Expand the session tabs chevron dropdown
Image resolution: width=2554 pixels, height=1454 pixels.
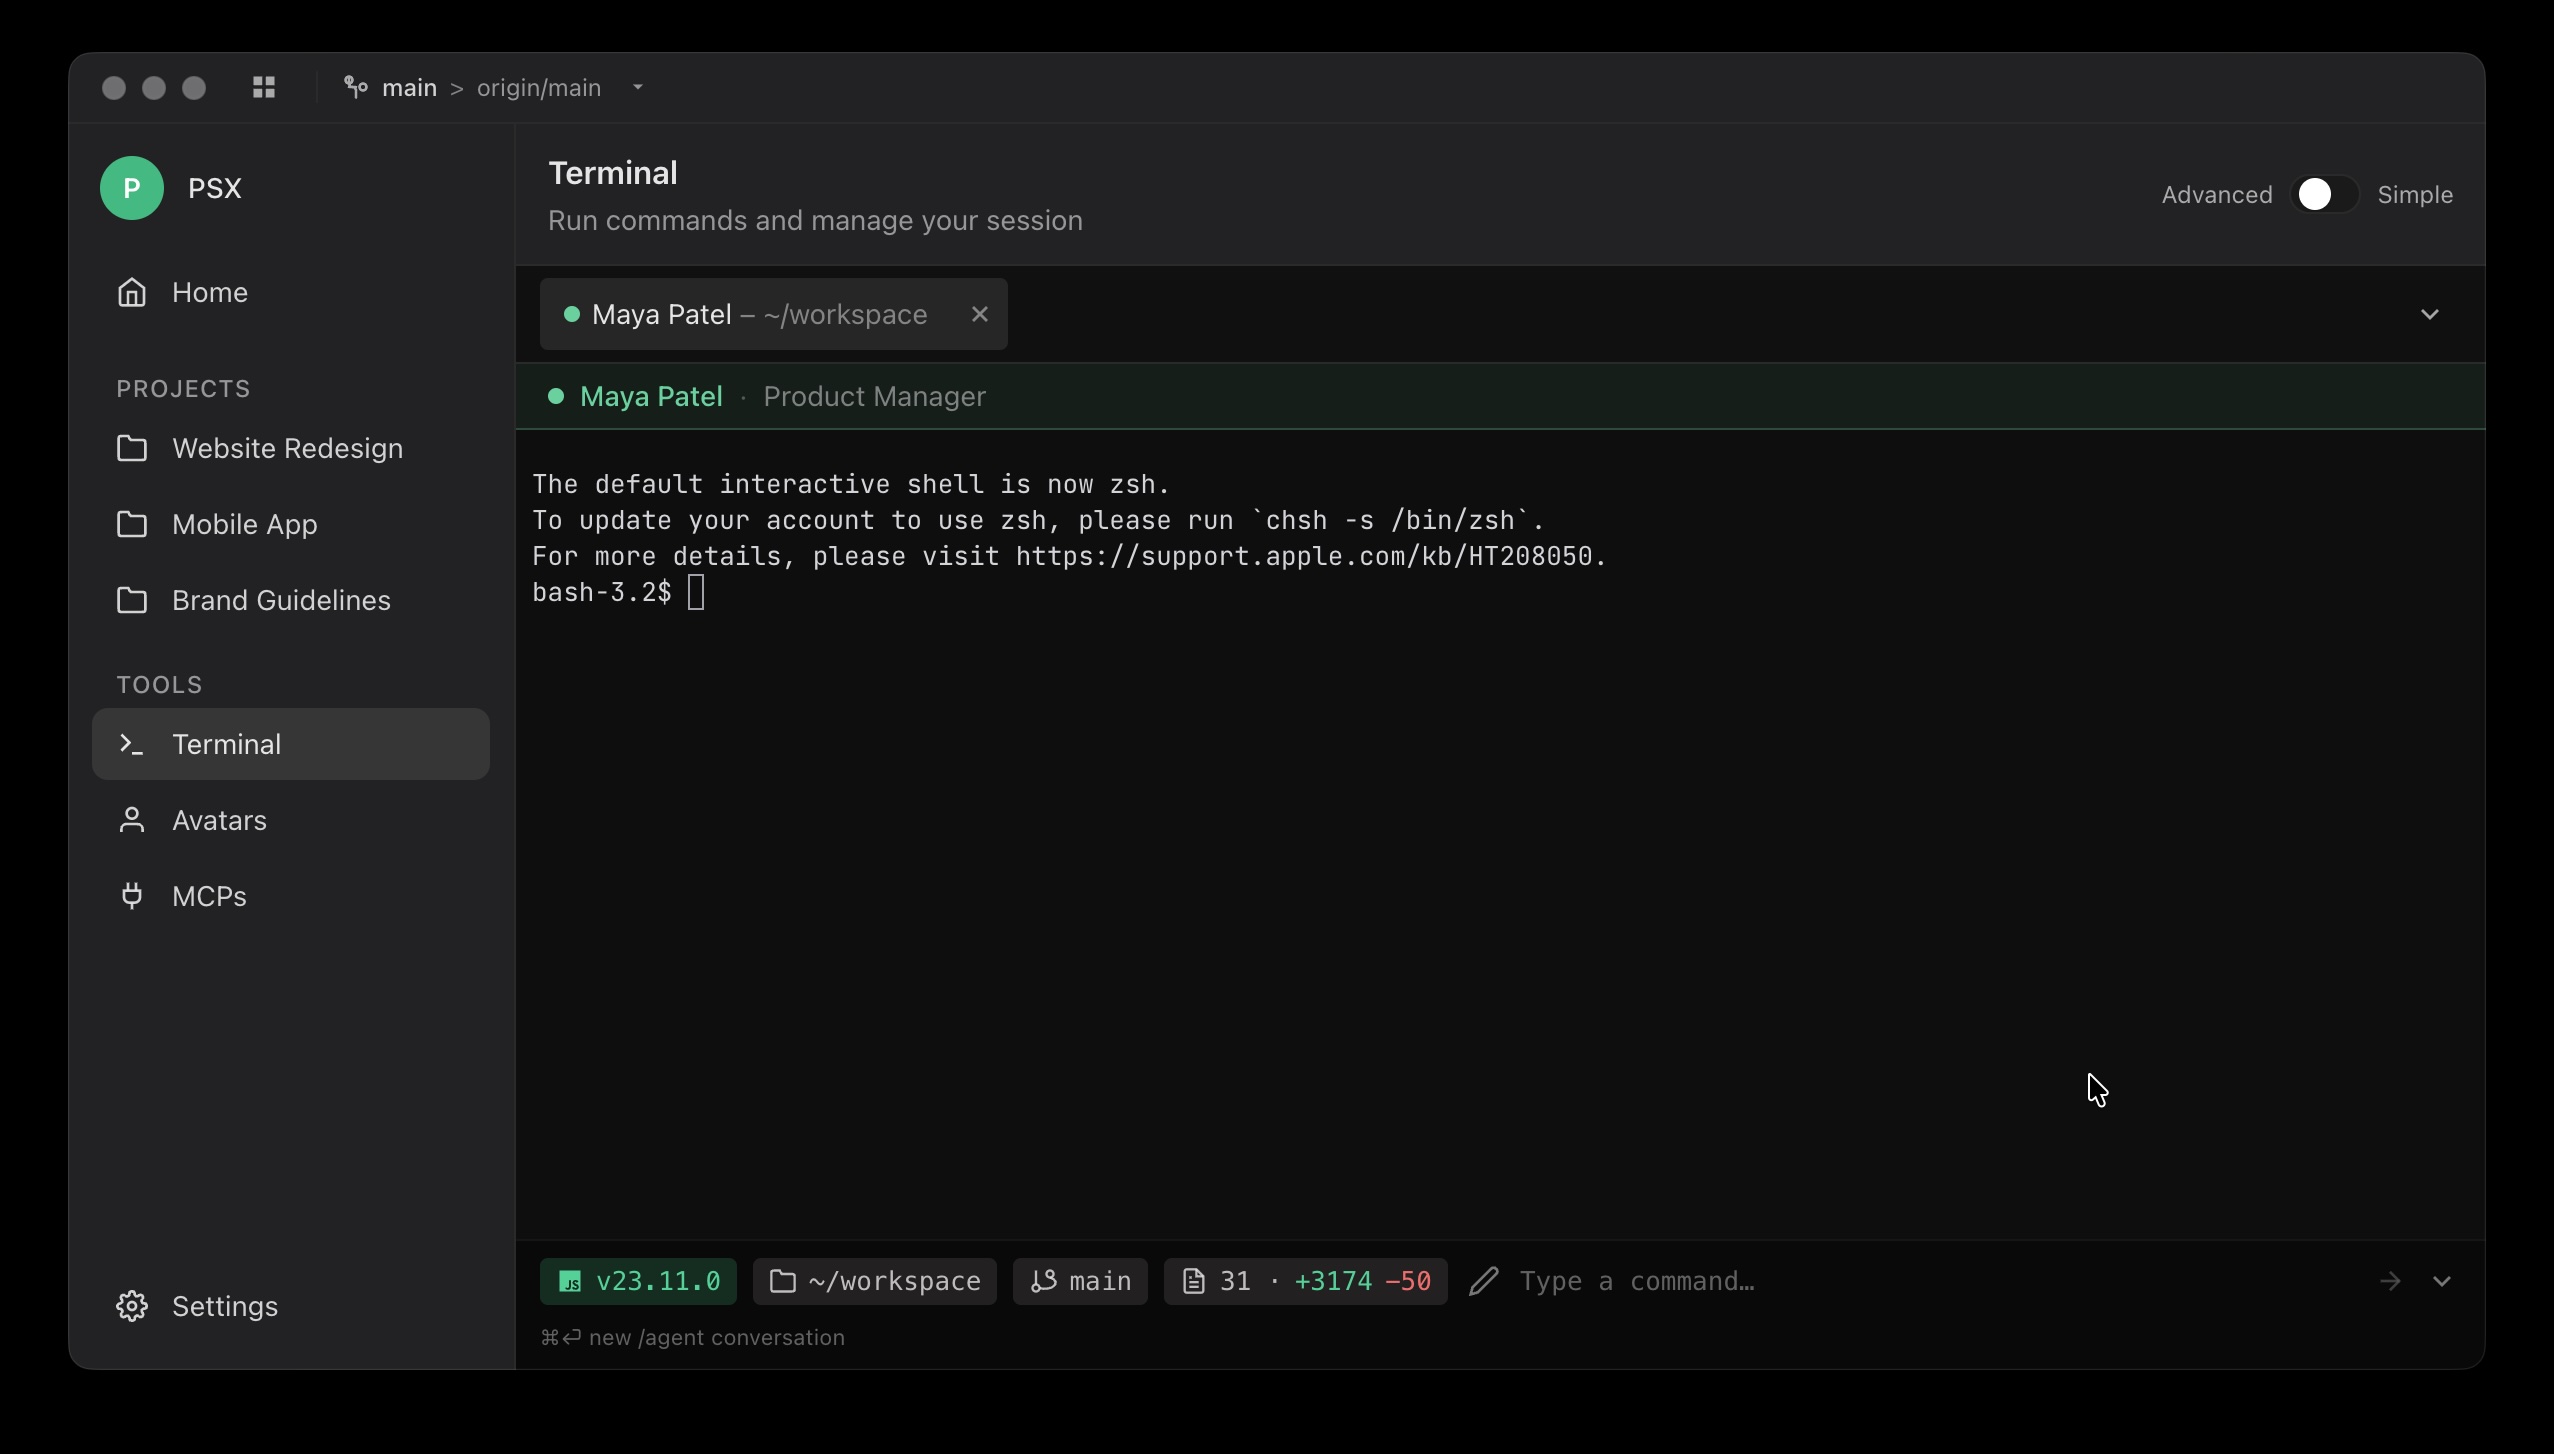point(2429,314)
